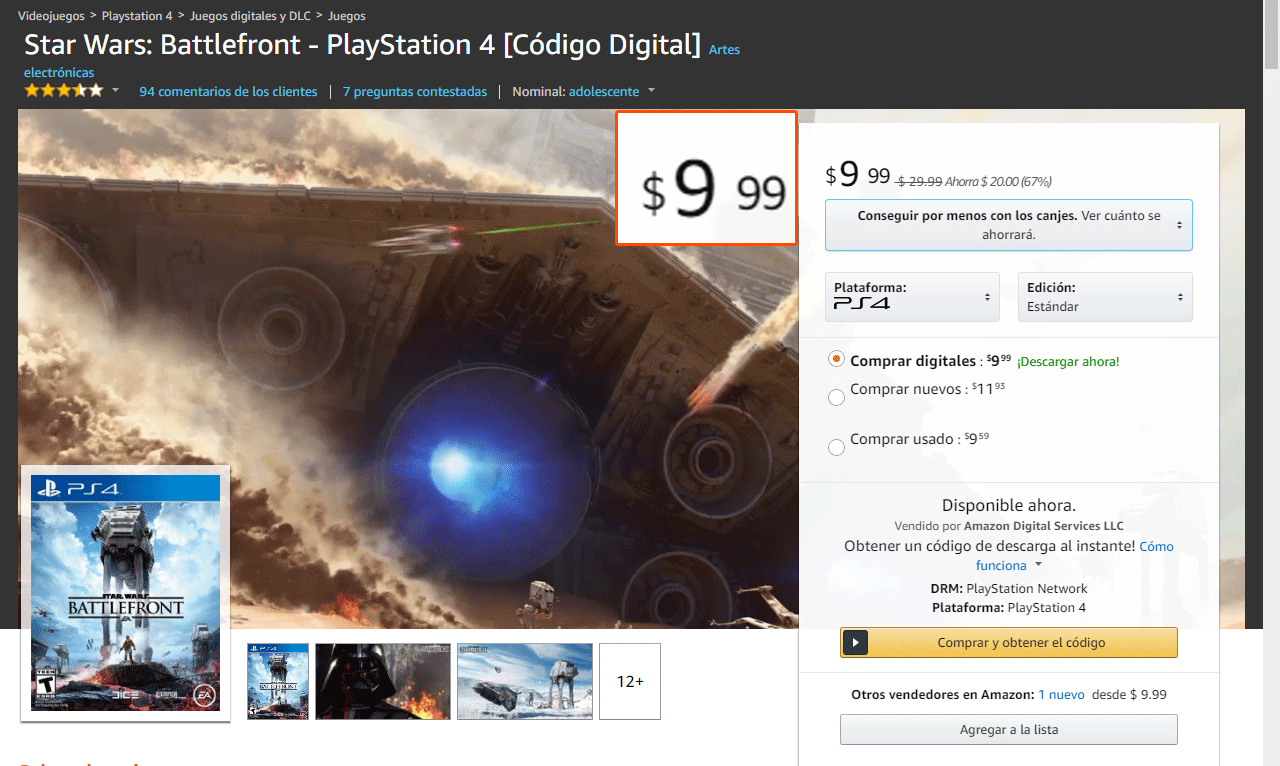The width and height of the screenshot is (1280, 766).
Task: Click Comprar y obtener el código button
Action: pos(1009,642)
